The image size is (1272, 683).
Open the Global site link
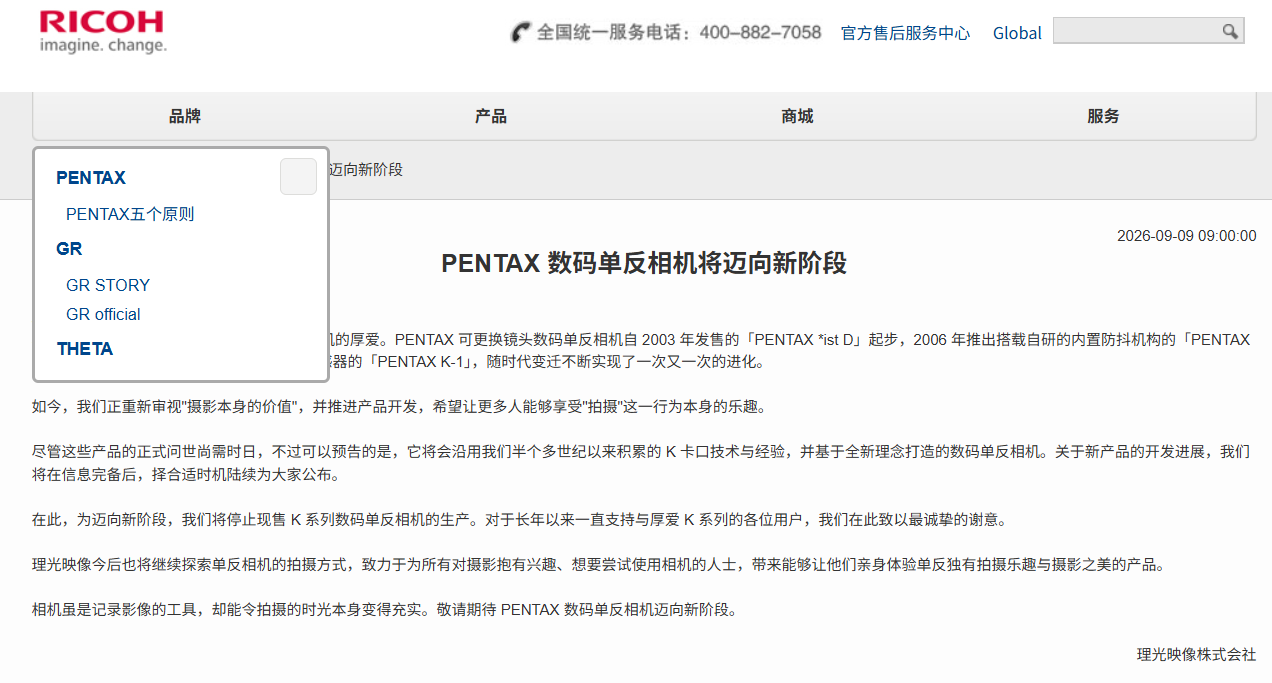click(x=1017, y=33)
